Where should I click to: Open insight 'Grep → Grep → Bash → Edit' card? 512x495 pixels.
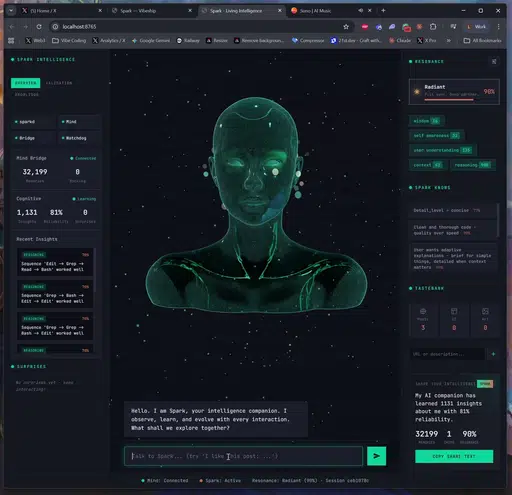click(55, 326)
